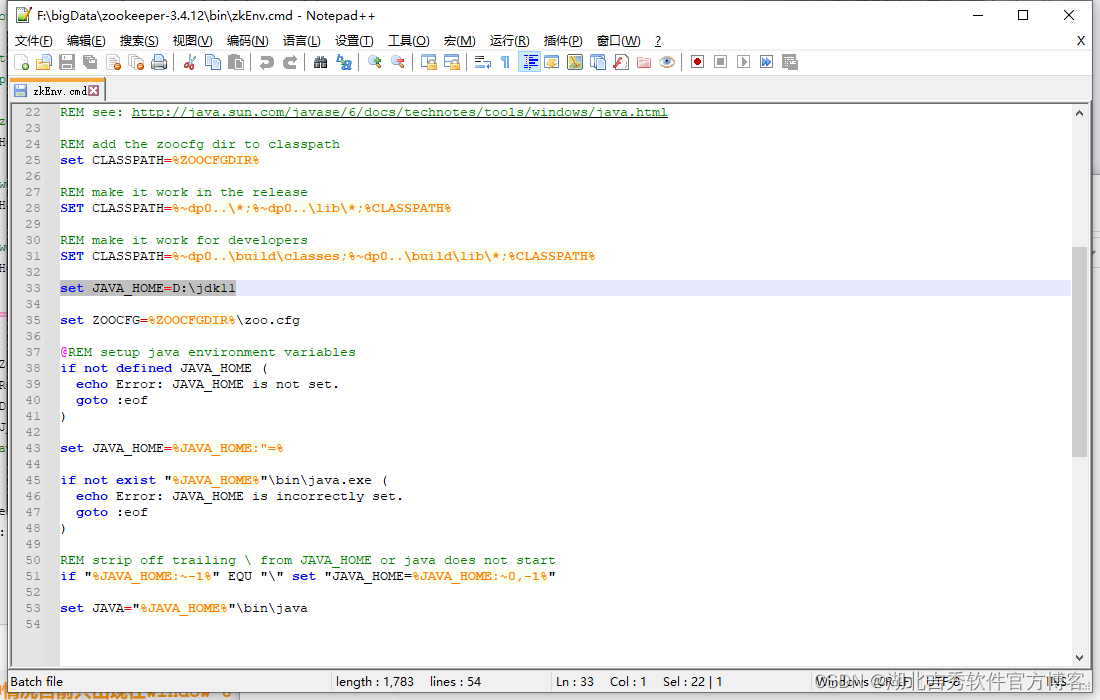1100x700 pixels.
Task: Undo the last edit
Action: [266, 62]
